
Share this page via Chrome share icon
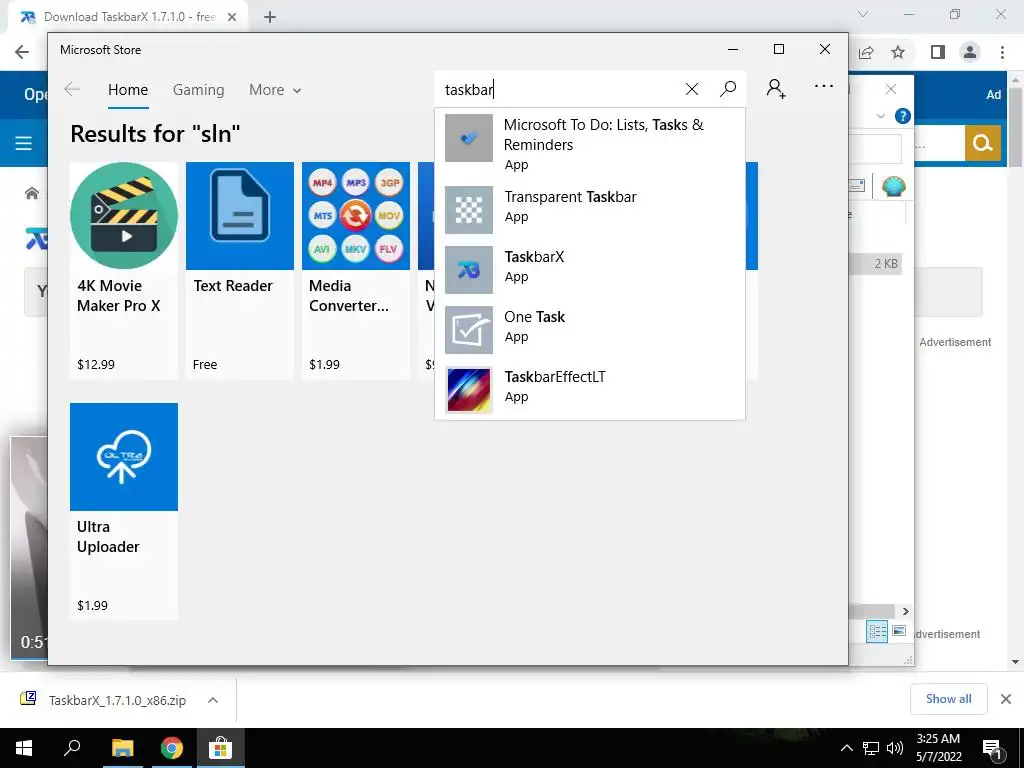[866, 52]
